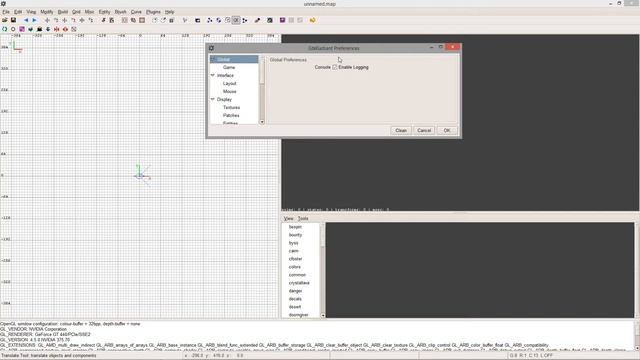
Task: Select the doomgiver texture folder
Action: tap(298, 315)
